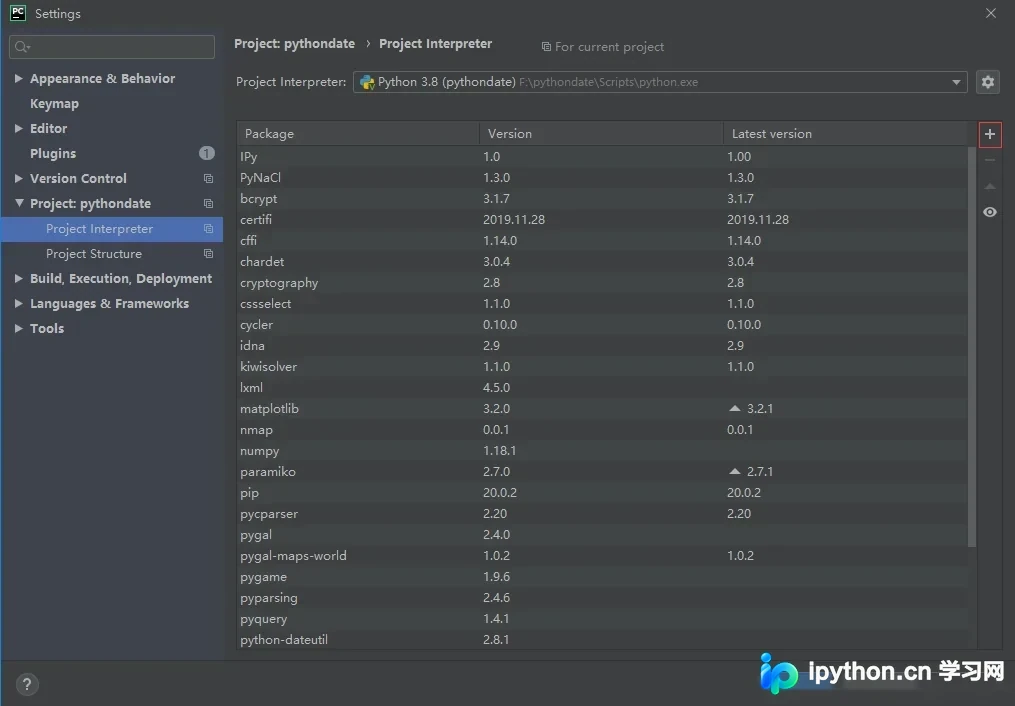Click the PyCharm logo in title bar
This screenshot has height=706, width=1015.
pyautogui.click(x=17, y=13)
